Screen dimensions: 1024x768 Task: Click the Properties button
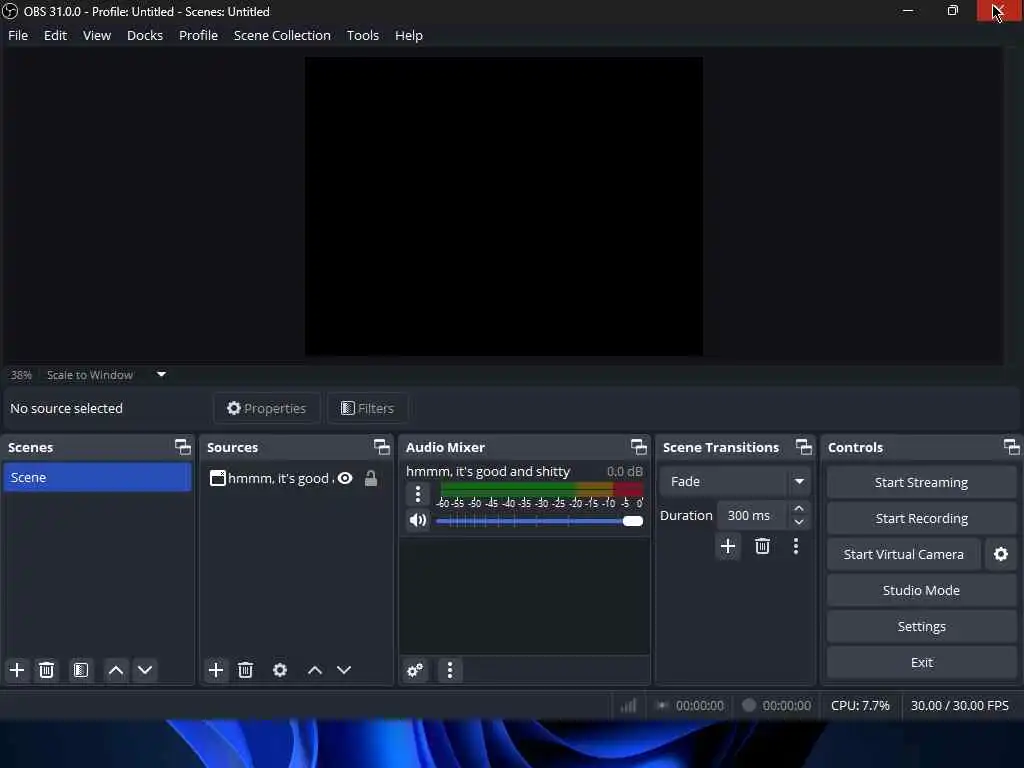(266, 408)
